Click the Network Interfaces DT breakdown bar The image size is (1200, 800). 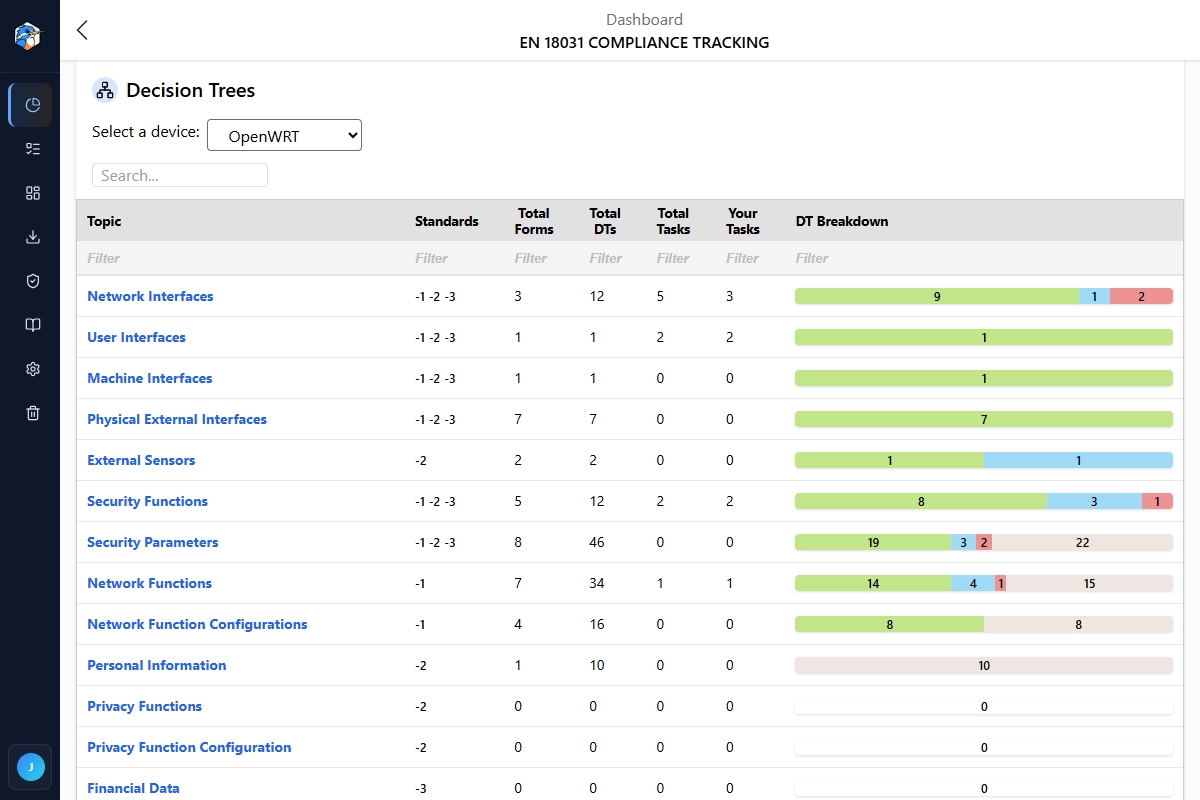984,296
